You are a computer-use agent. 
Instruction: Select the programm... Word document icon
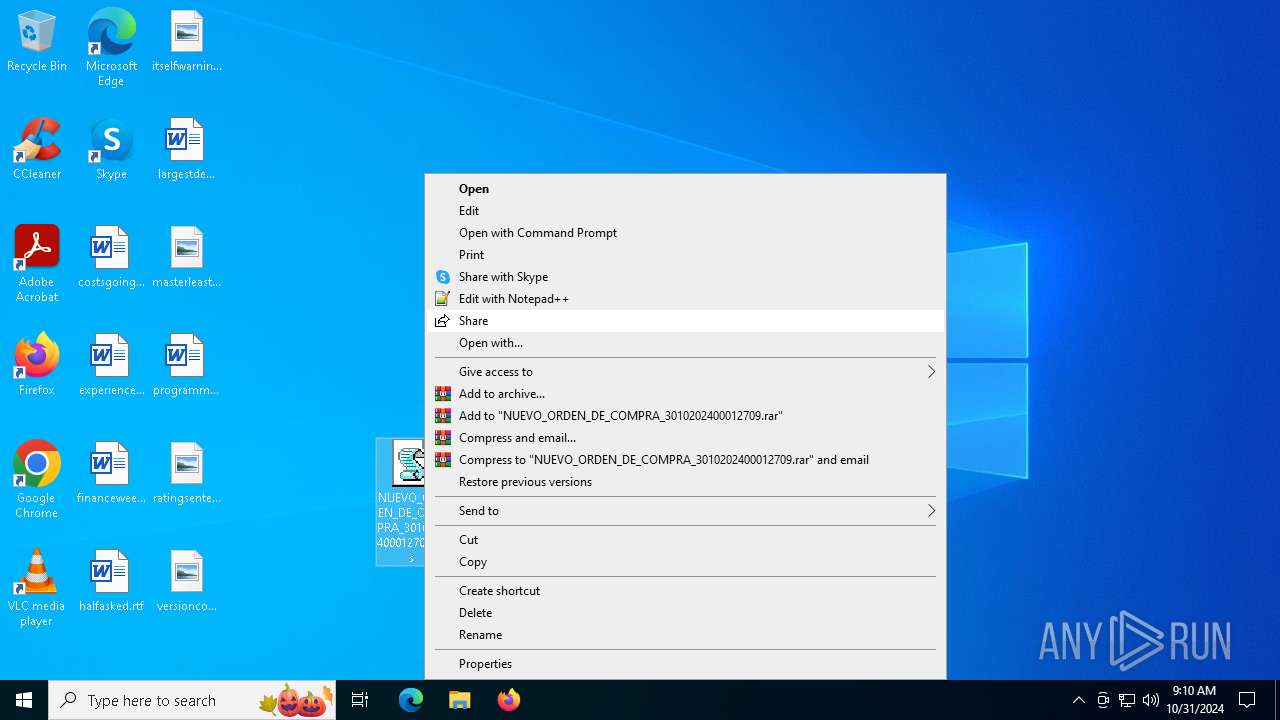[x=186, y=366]
